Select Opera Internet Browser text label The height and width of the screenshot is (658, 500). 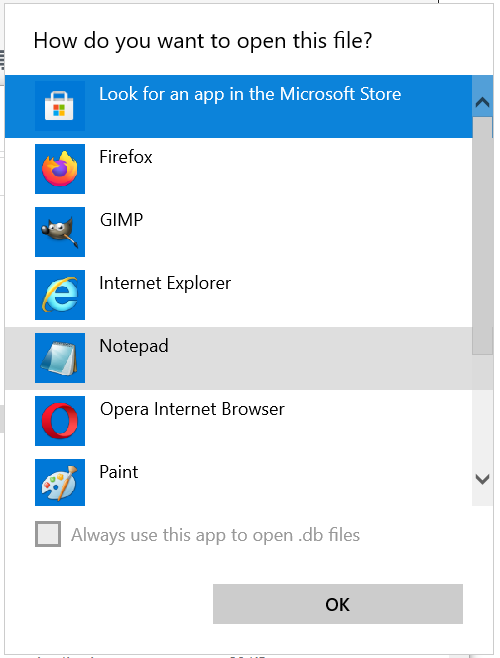tap(192, 409)
